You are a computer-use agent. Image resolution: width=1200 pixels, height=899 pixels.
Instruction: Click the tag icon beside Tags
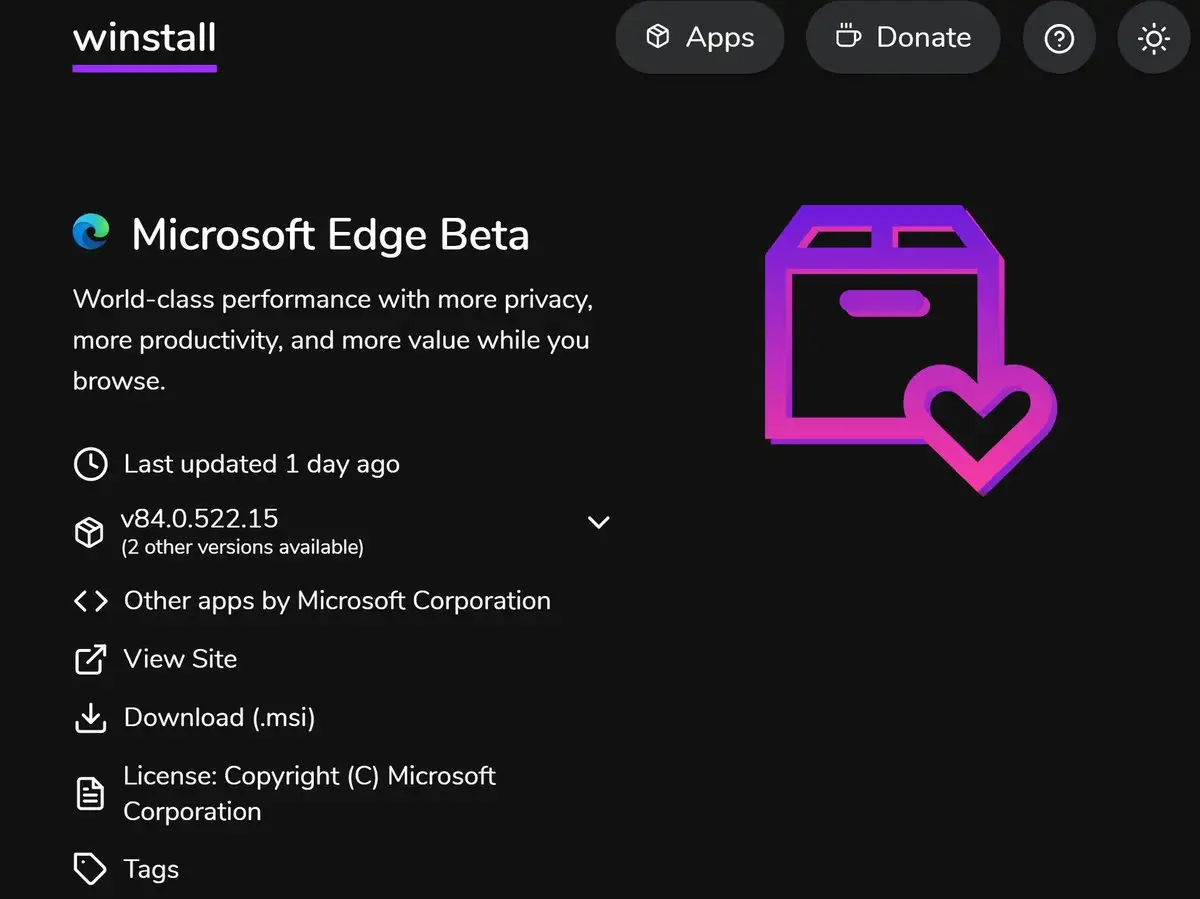click(x=90, y=868)
